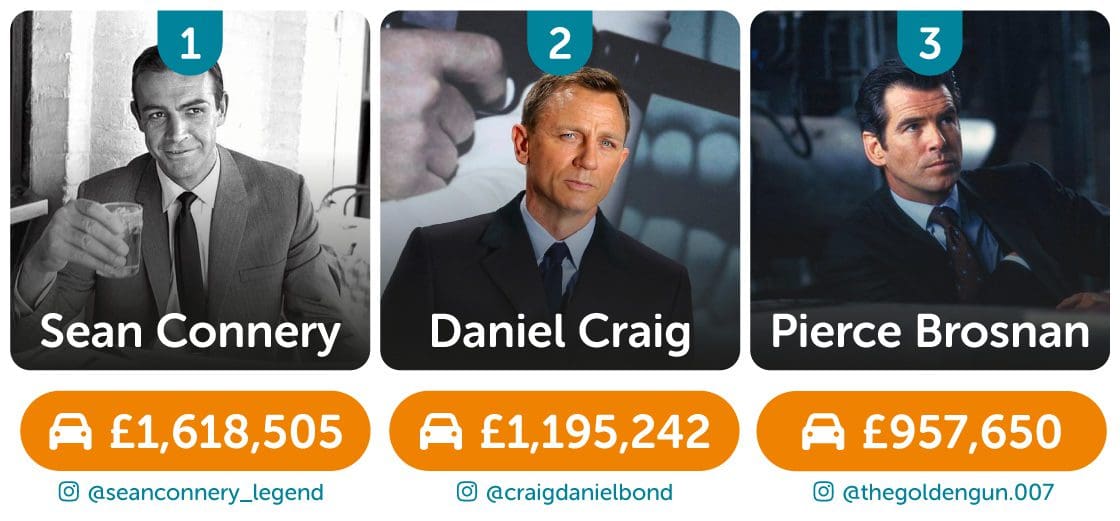Click the car icon beside £1,195,242
Image resolution: width=1120 pixels, height=521 pixels.
tap(440, 432)
